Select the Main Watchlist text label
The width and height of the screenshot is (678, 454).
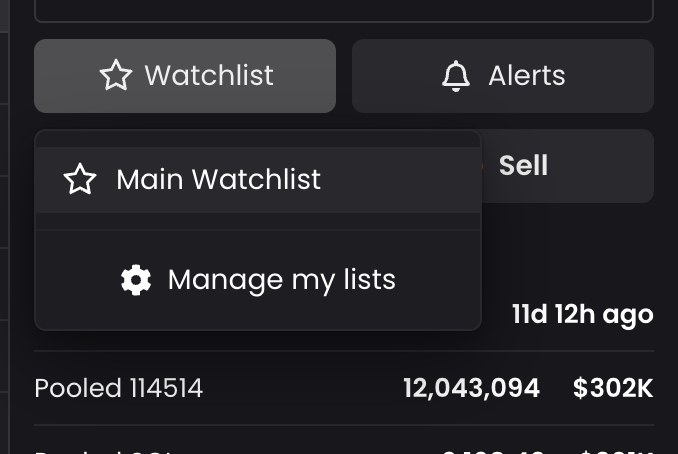click(218, 180)
